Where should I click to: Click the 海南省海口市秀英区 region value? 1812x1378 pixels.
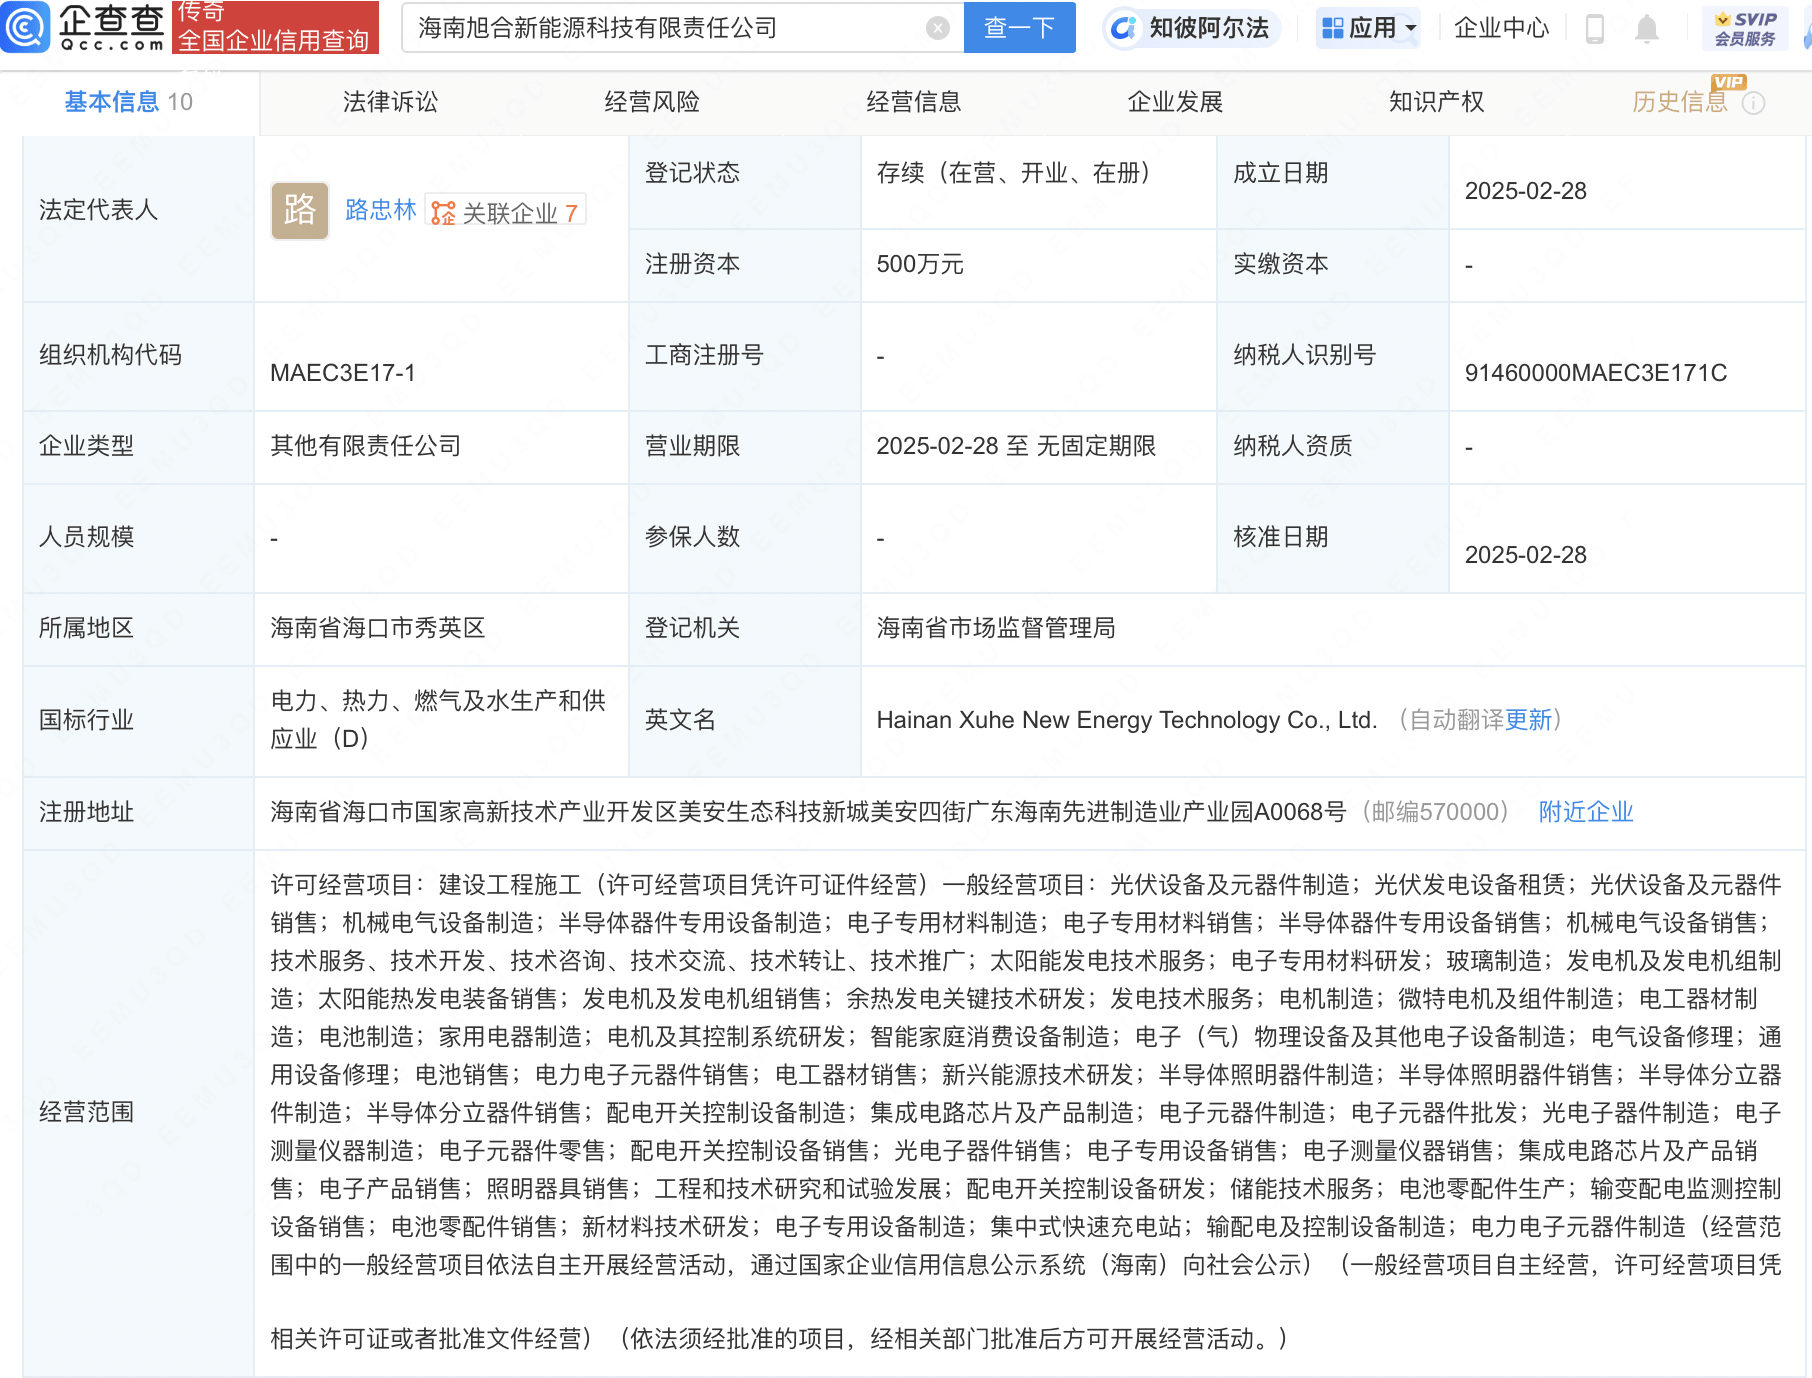378,628
